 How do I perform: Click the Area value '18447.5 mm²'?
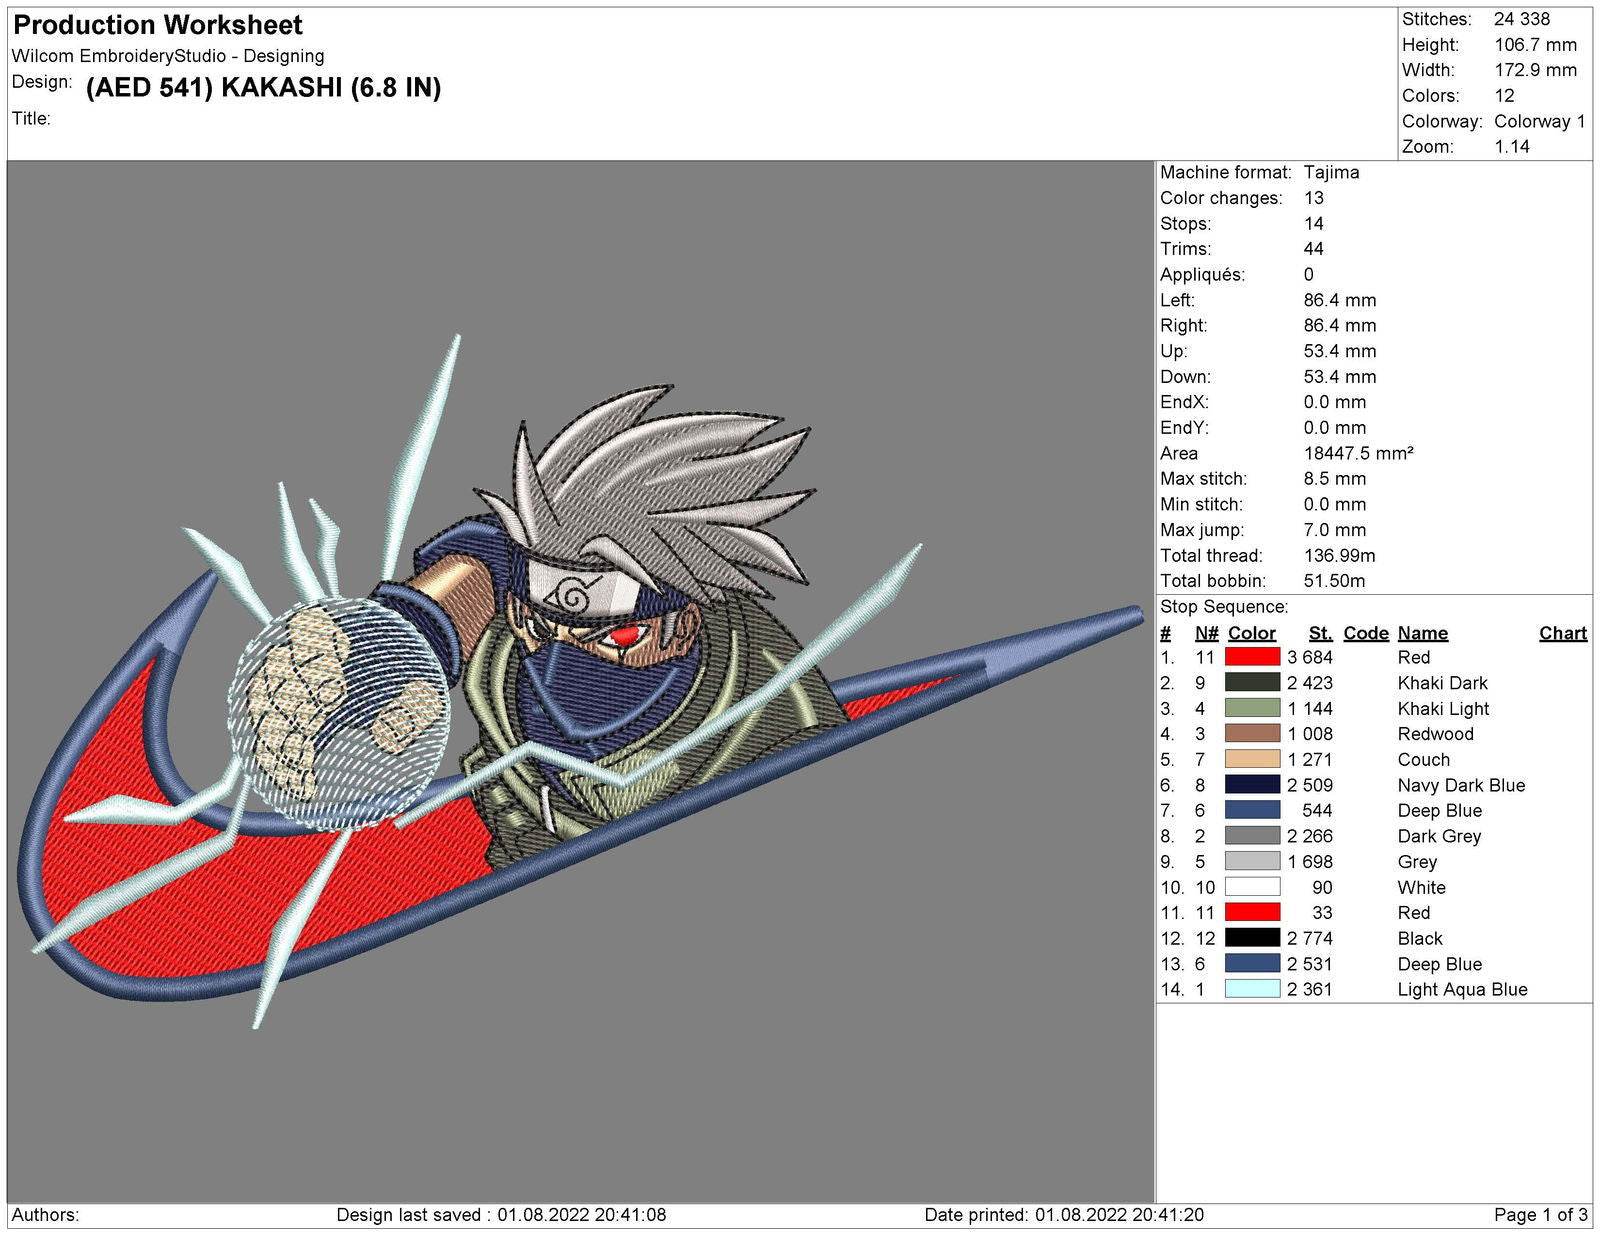point(1359,453)
